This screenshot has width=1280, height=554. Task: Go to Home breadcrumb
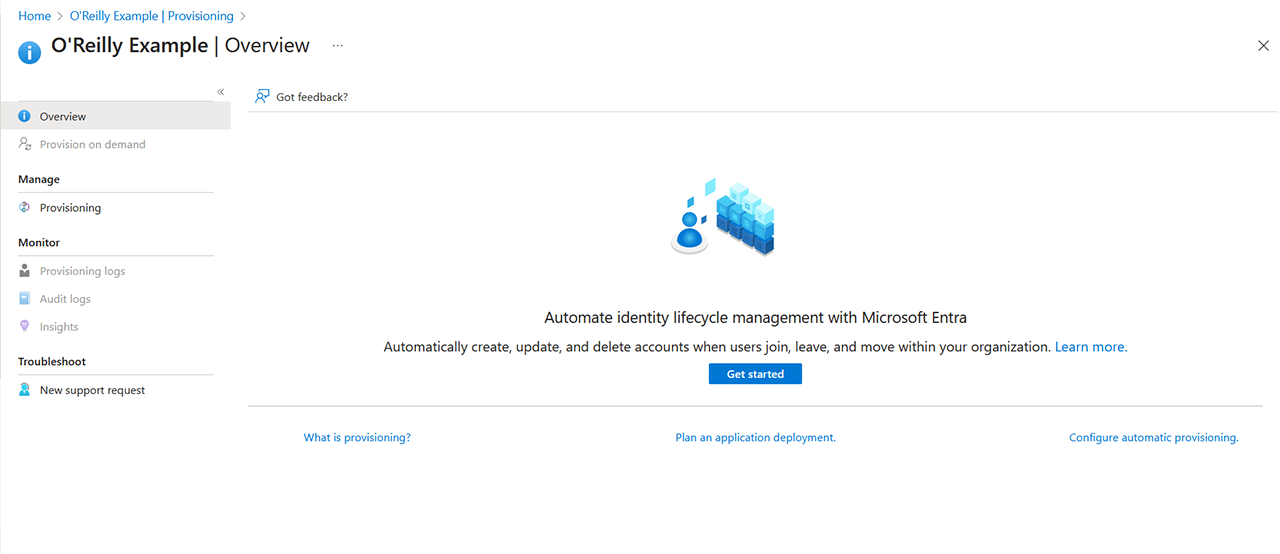34,16
